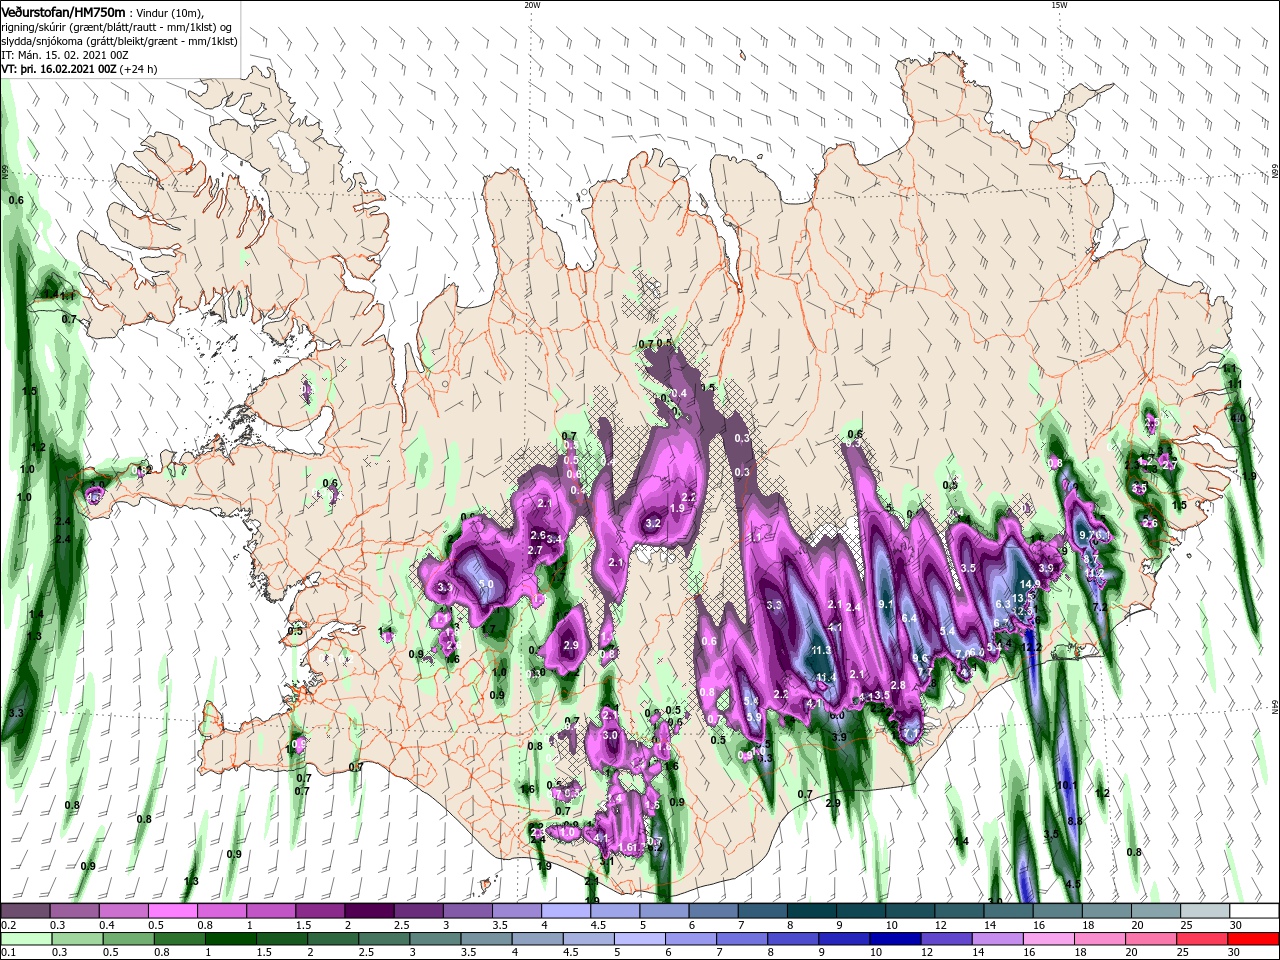Click the 15W longitude label at top

coord(1059,5)
